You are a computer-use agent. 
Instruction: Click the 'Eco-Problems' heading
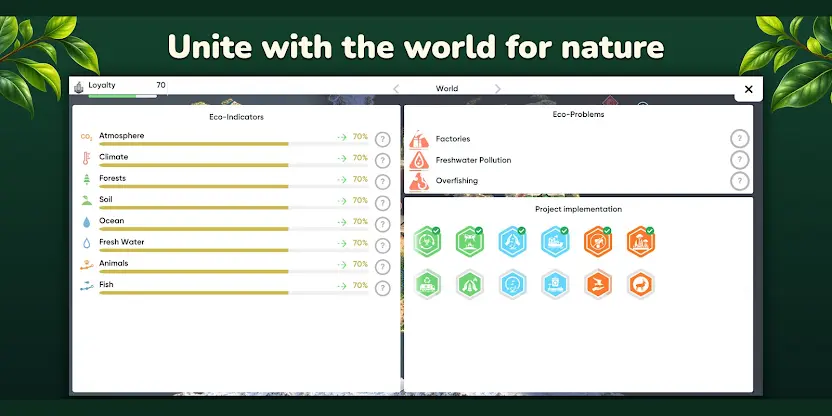578,114
